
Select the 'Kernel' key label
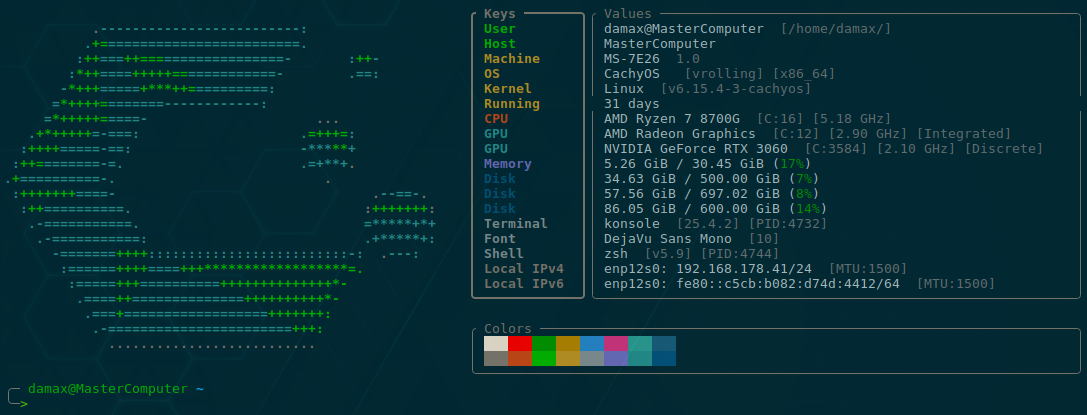[508, 89]
